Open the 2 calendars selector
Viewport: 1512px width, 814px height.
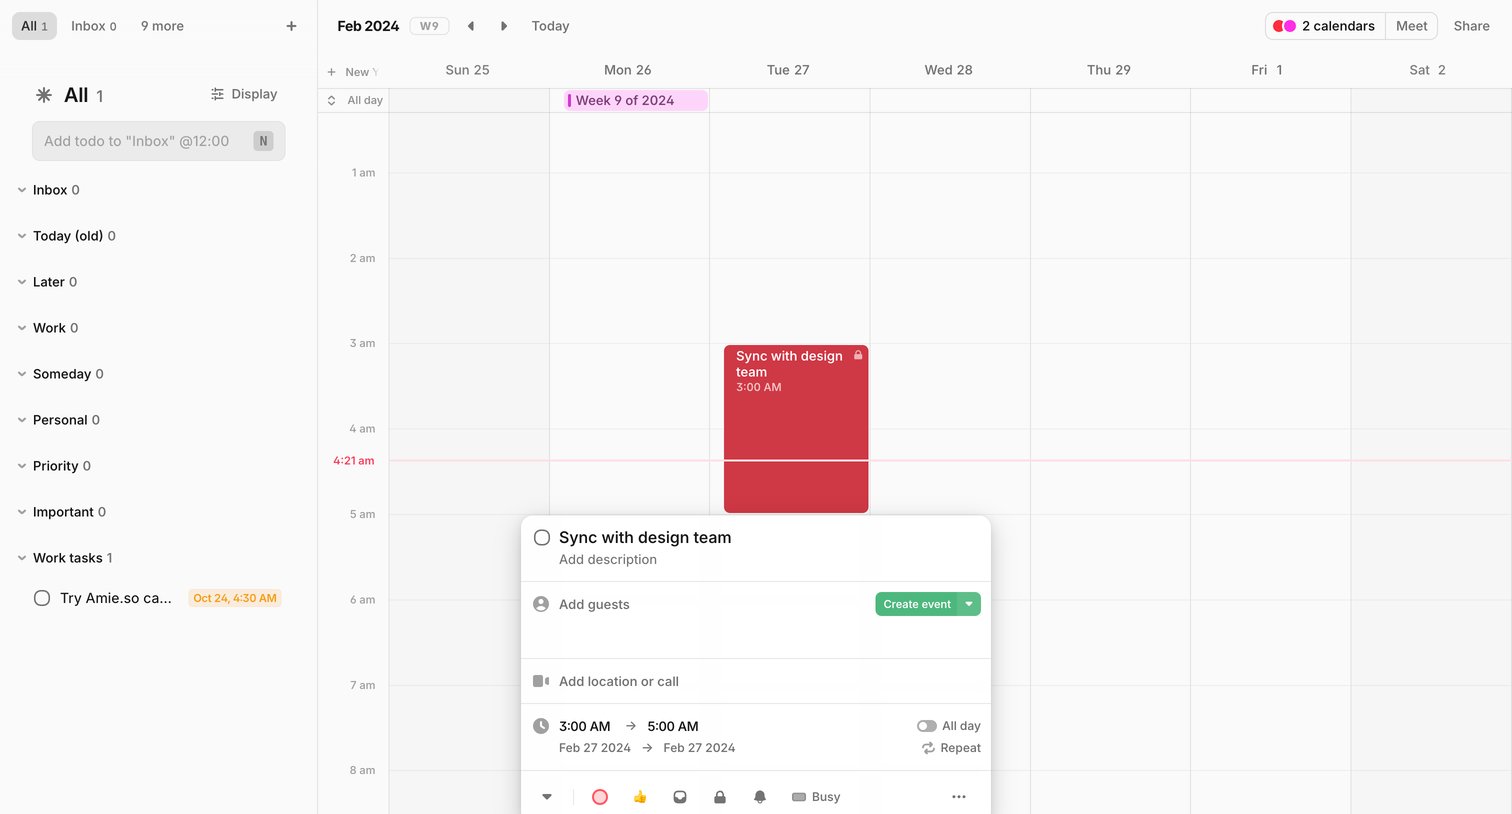[1324, 26]
